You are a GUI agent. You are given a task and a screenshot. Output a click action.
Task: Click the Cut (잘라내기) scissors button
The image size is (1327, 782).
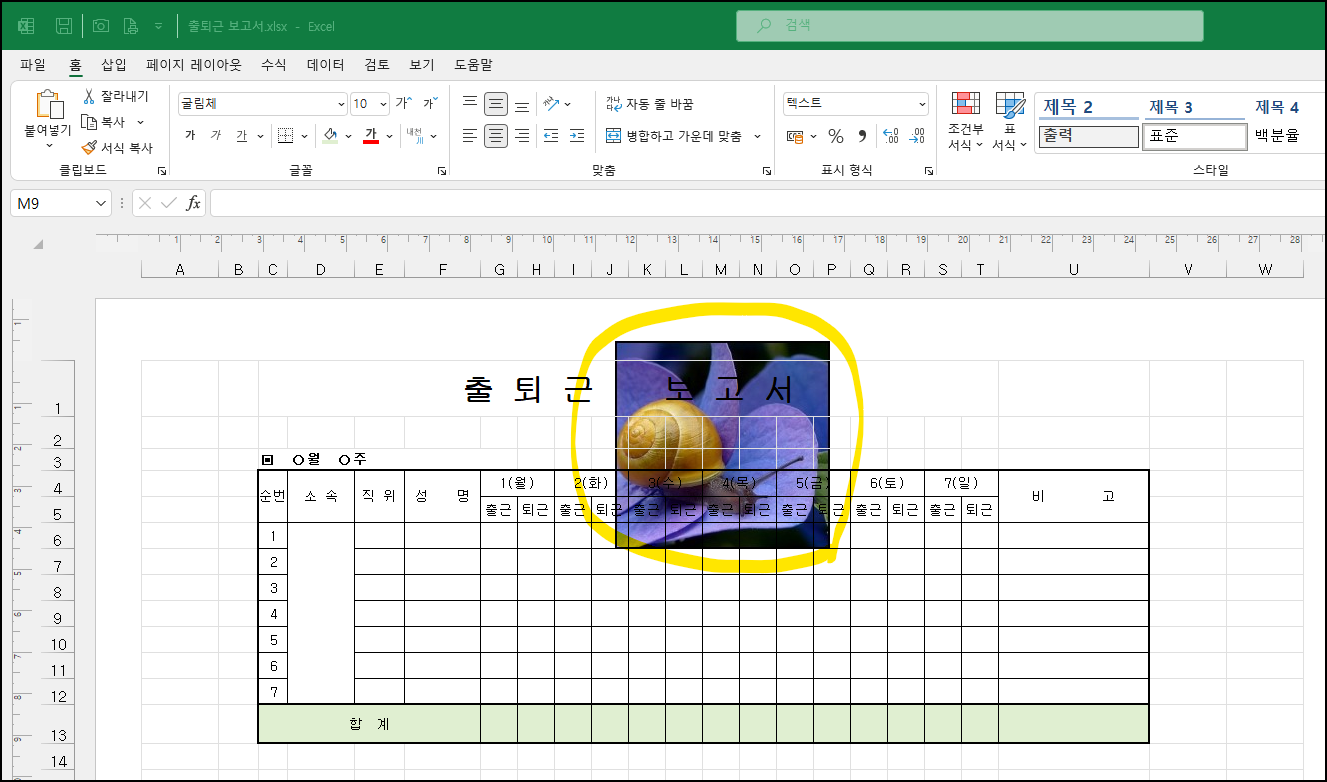click(115, 96)
